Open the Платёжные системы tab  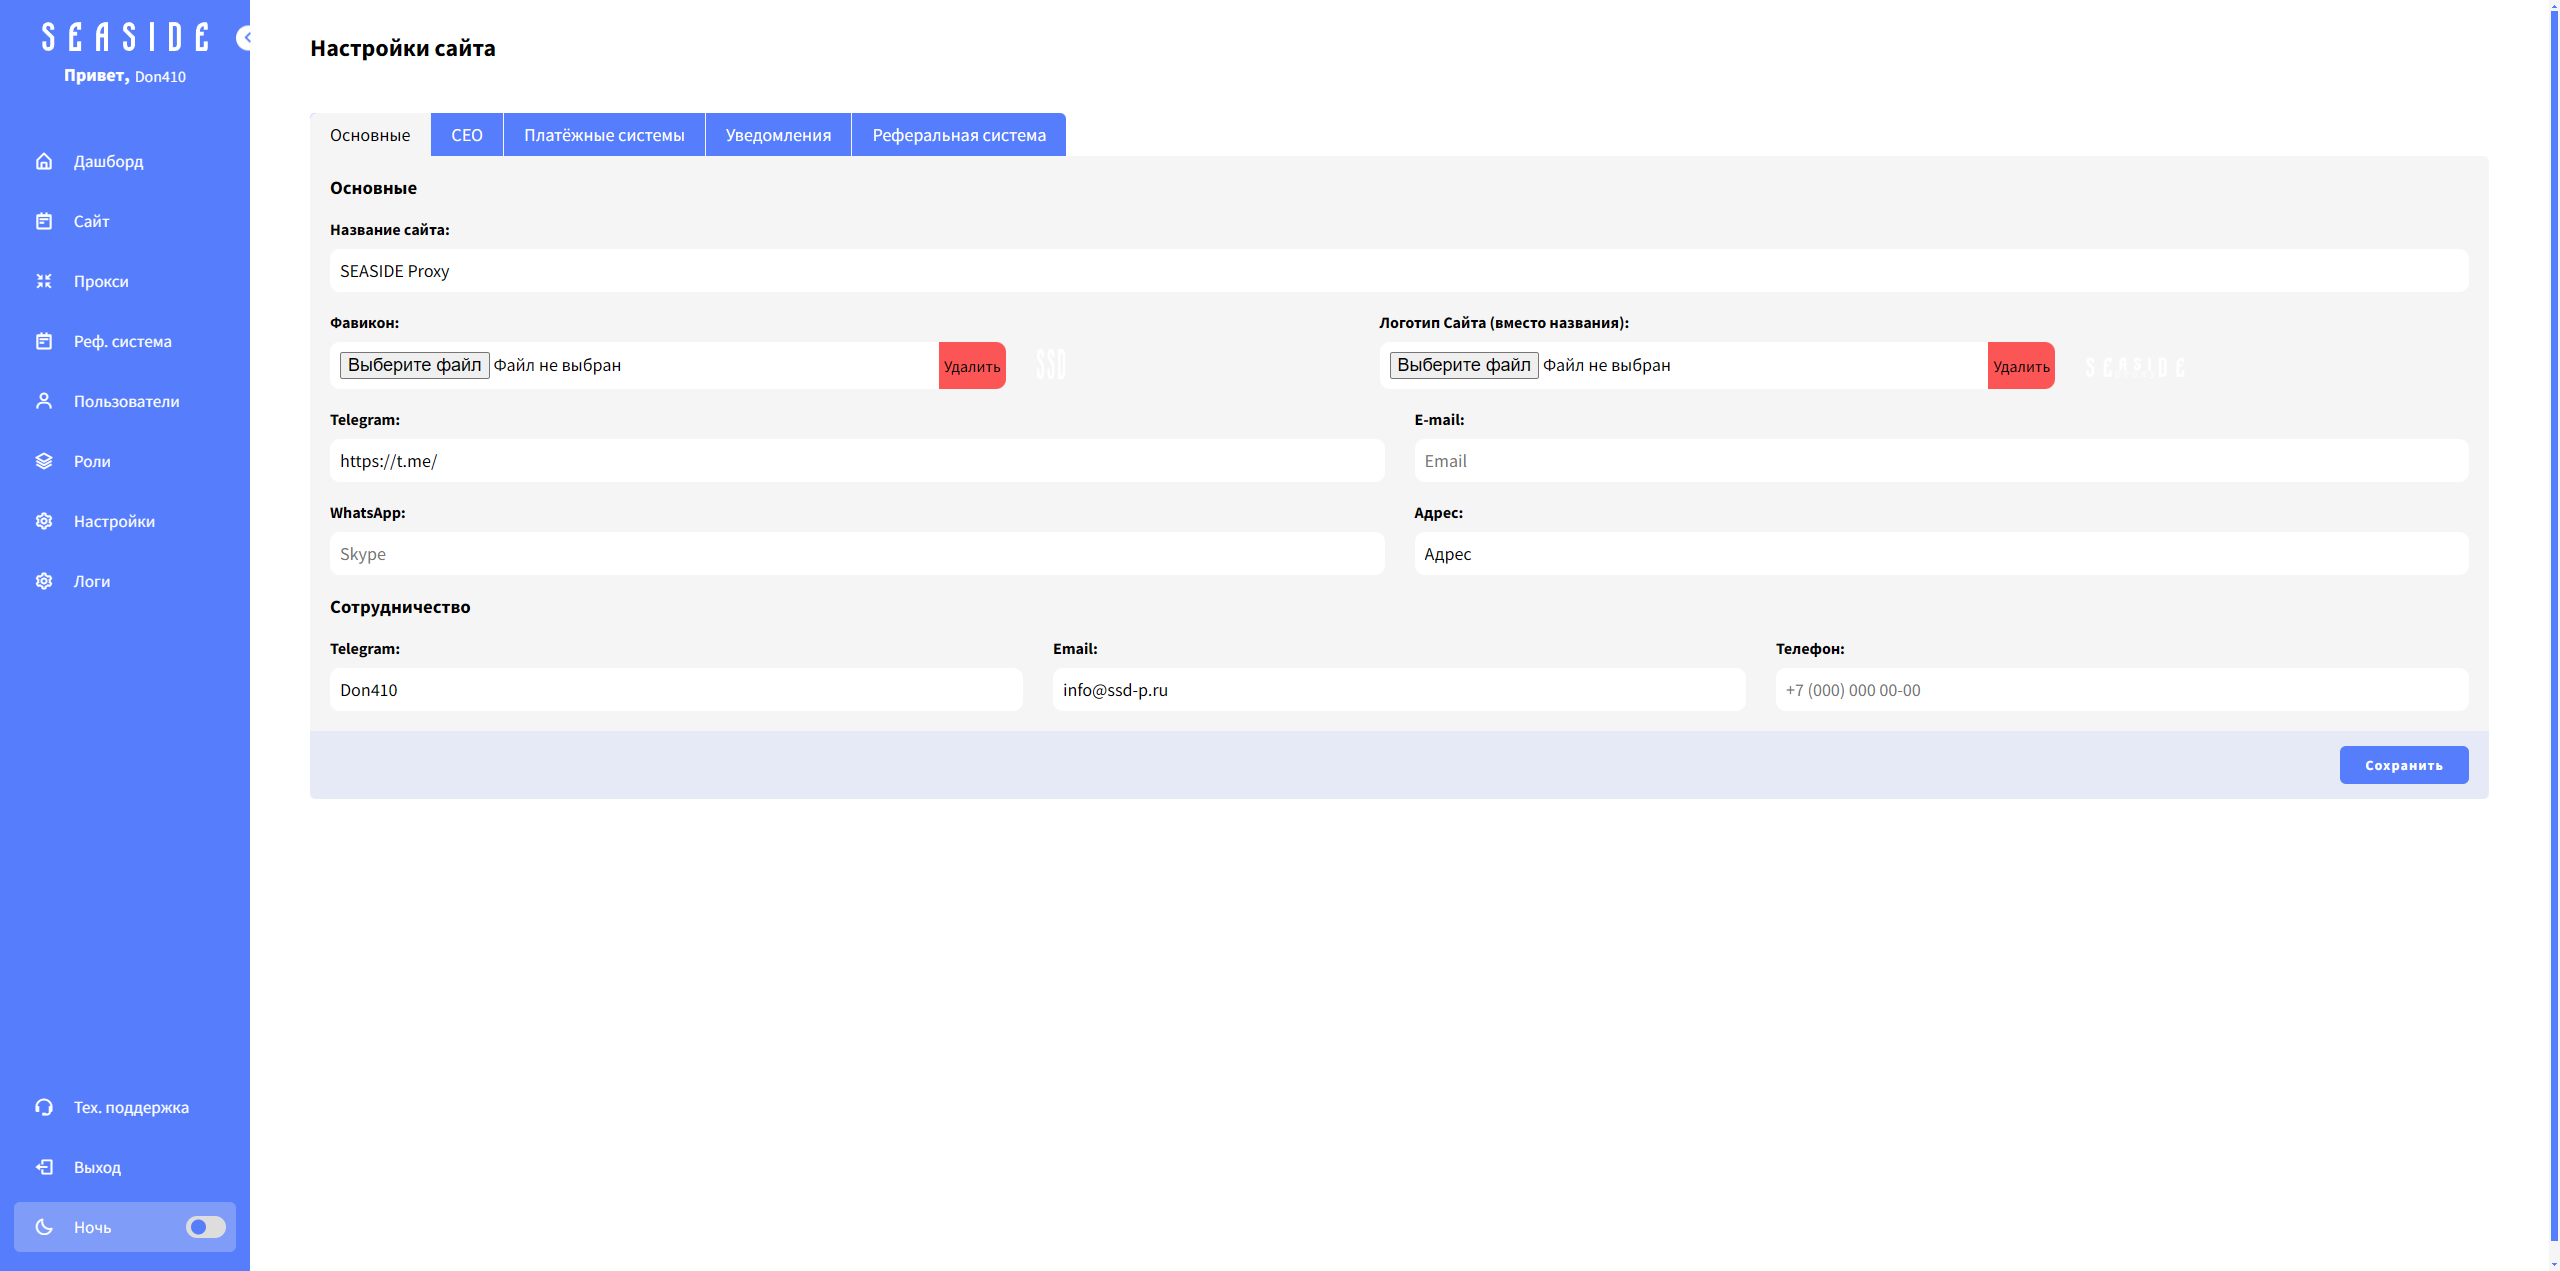pyautogui.click(x=604, y=135)
